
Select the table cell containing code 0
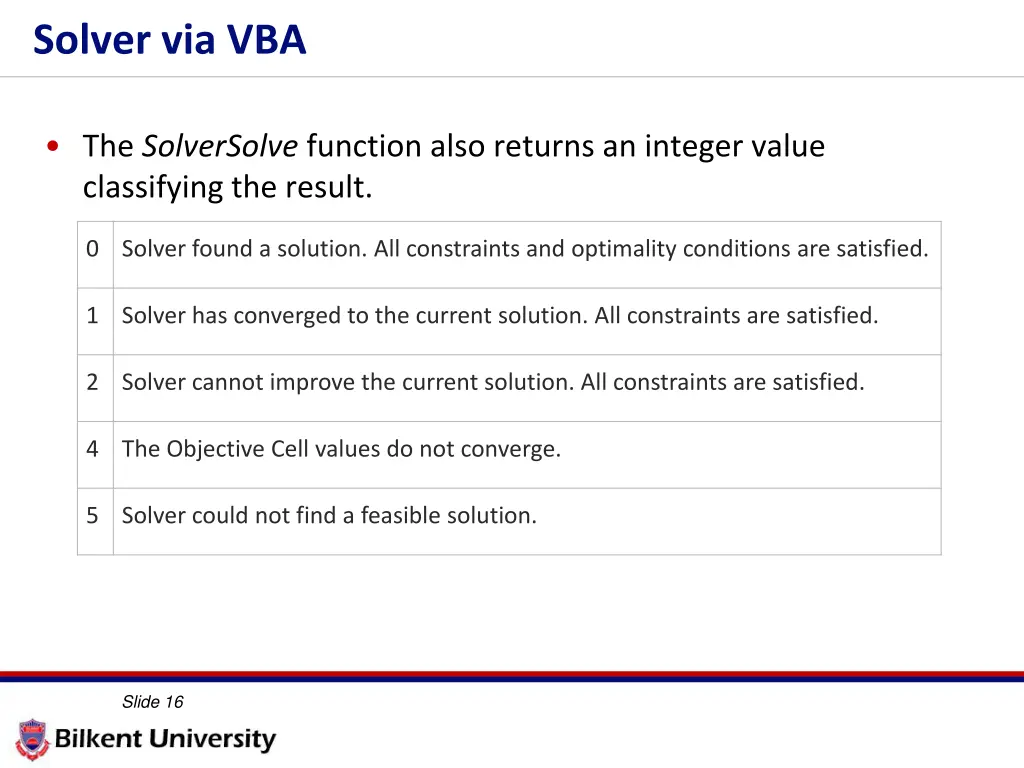point(93,249)
